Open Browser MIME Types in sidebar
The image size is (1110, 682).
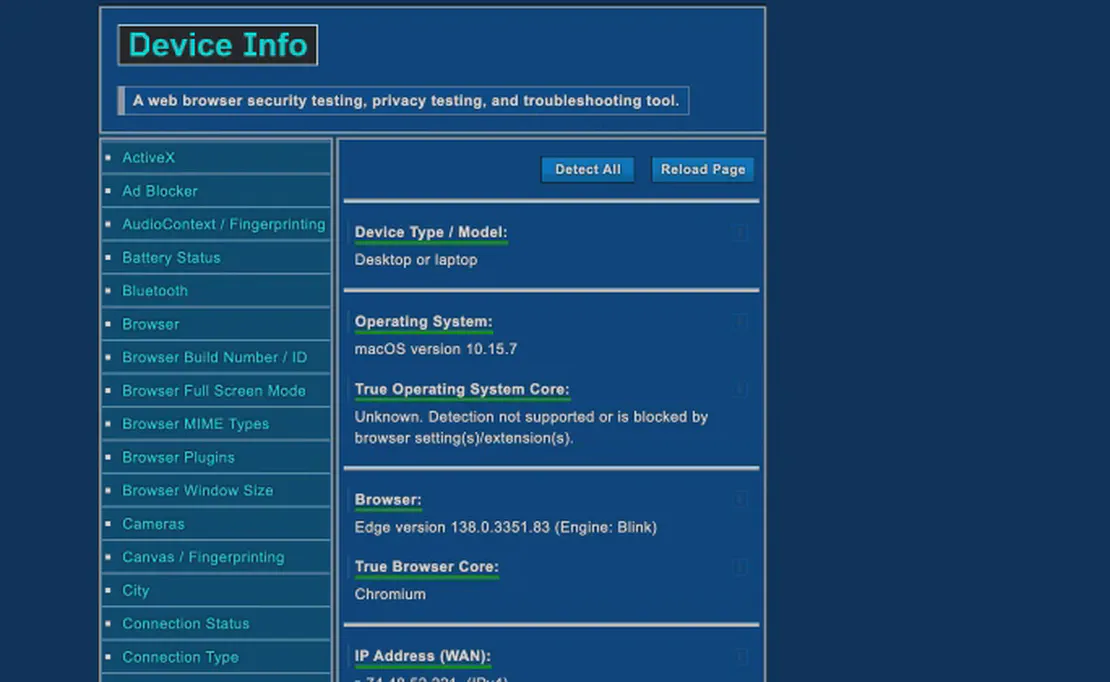(x=195, y=424)
